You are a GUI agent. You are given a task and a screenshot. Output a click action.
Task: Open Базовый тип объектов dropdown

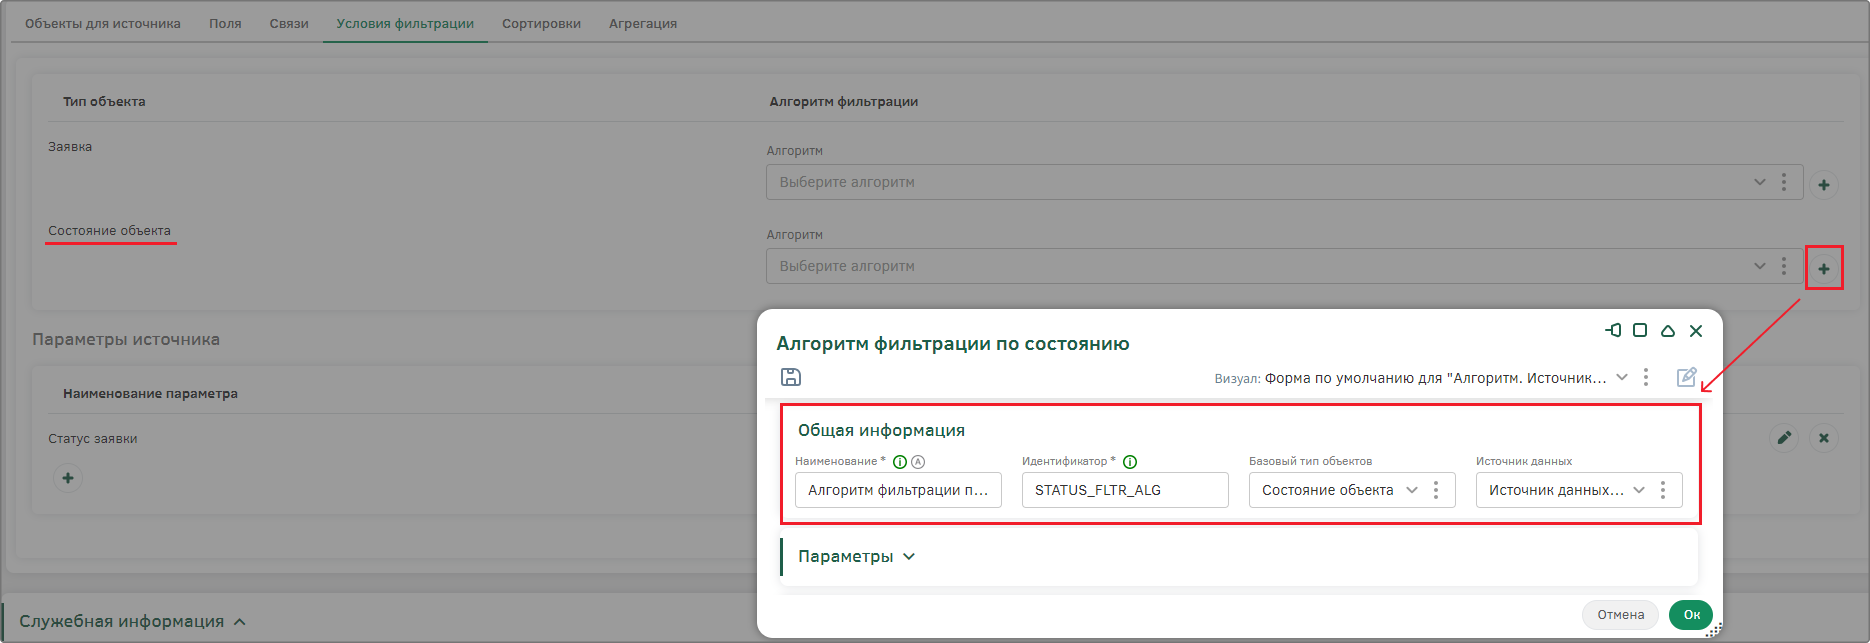coord(1412,490)
